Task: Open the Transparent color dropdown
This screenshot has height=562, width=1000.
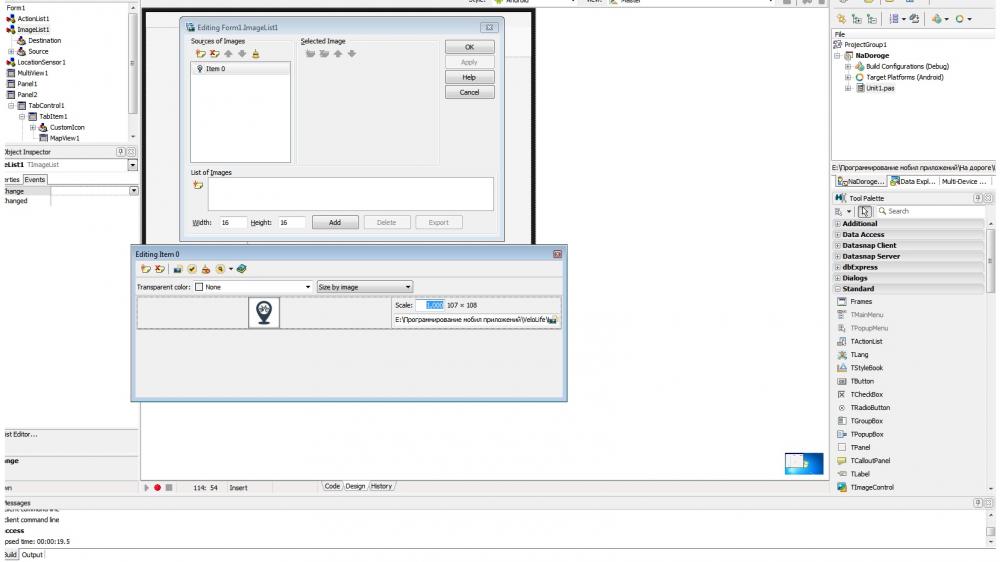Action: tap(307, 287)
